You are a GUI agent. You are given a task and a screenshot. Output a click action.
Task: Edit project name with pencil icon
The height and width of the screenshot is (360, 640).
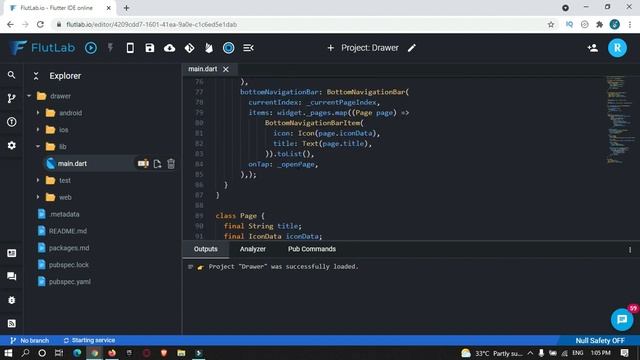coord(412,48)
